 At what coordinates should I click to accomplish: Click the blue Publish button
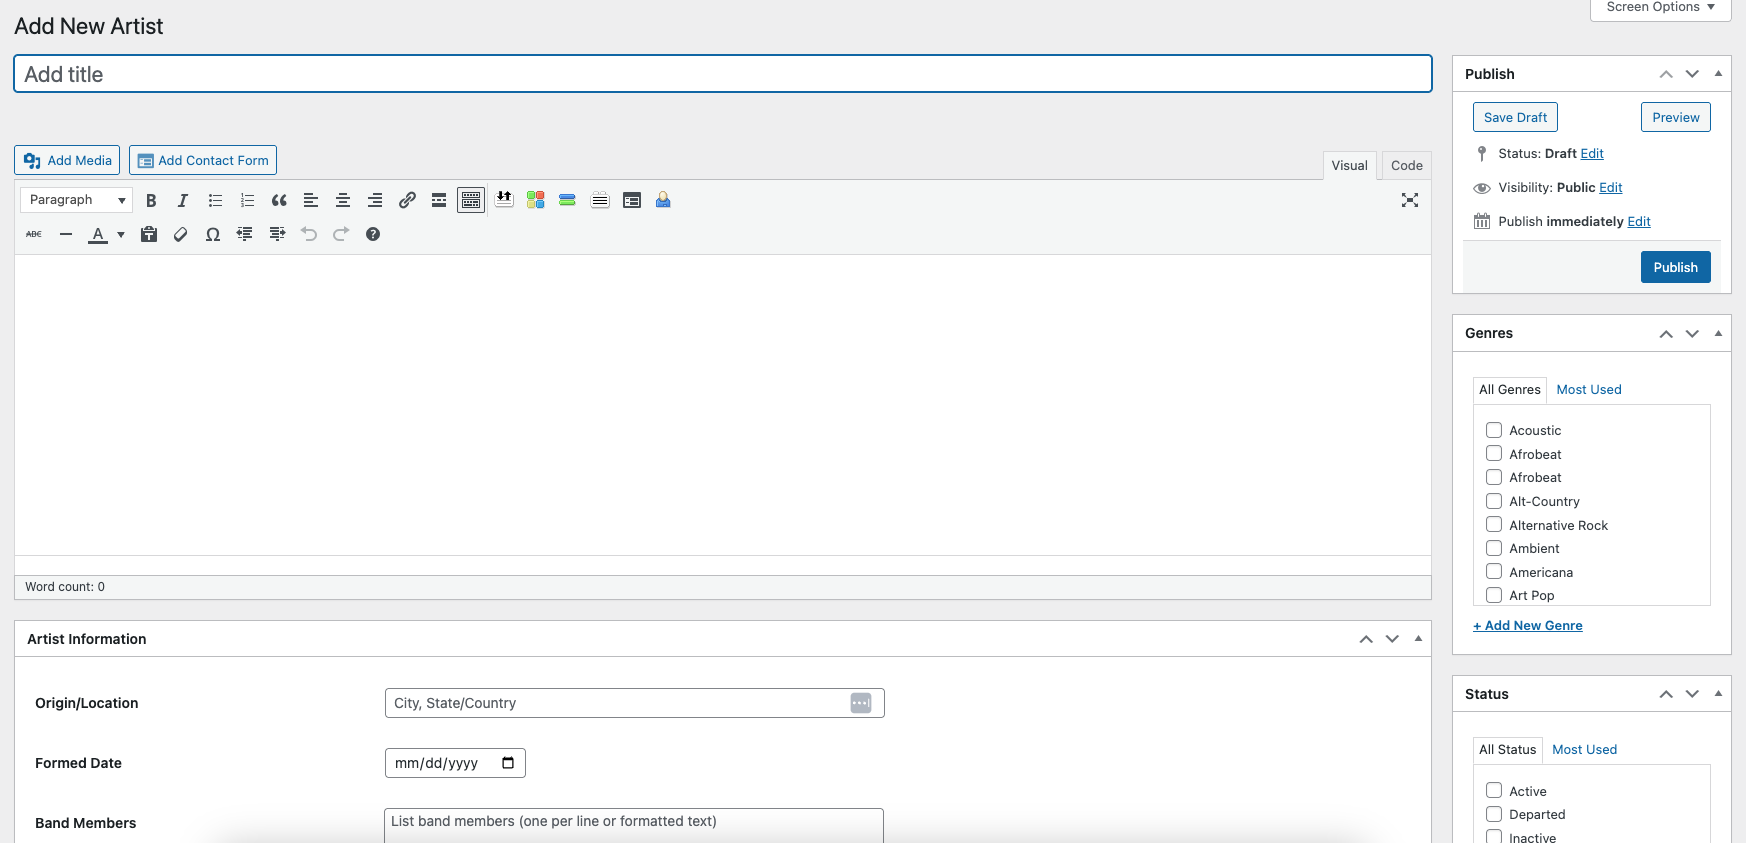1675,267
